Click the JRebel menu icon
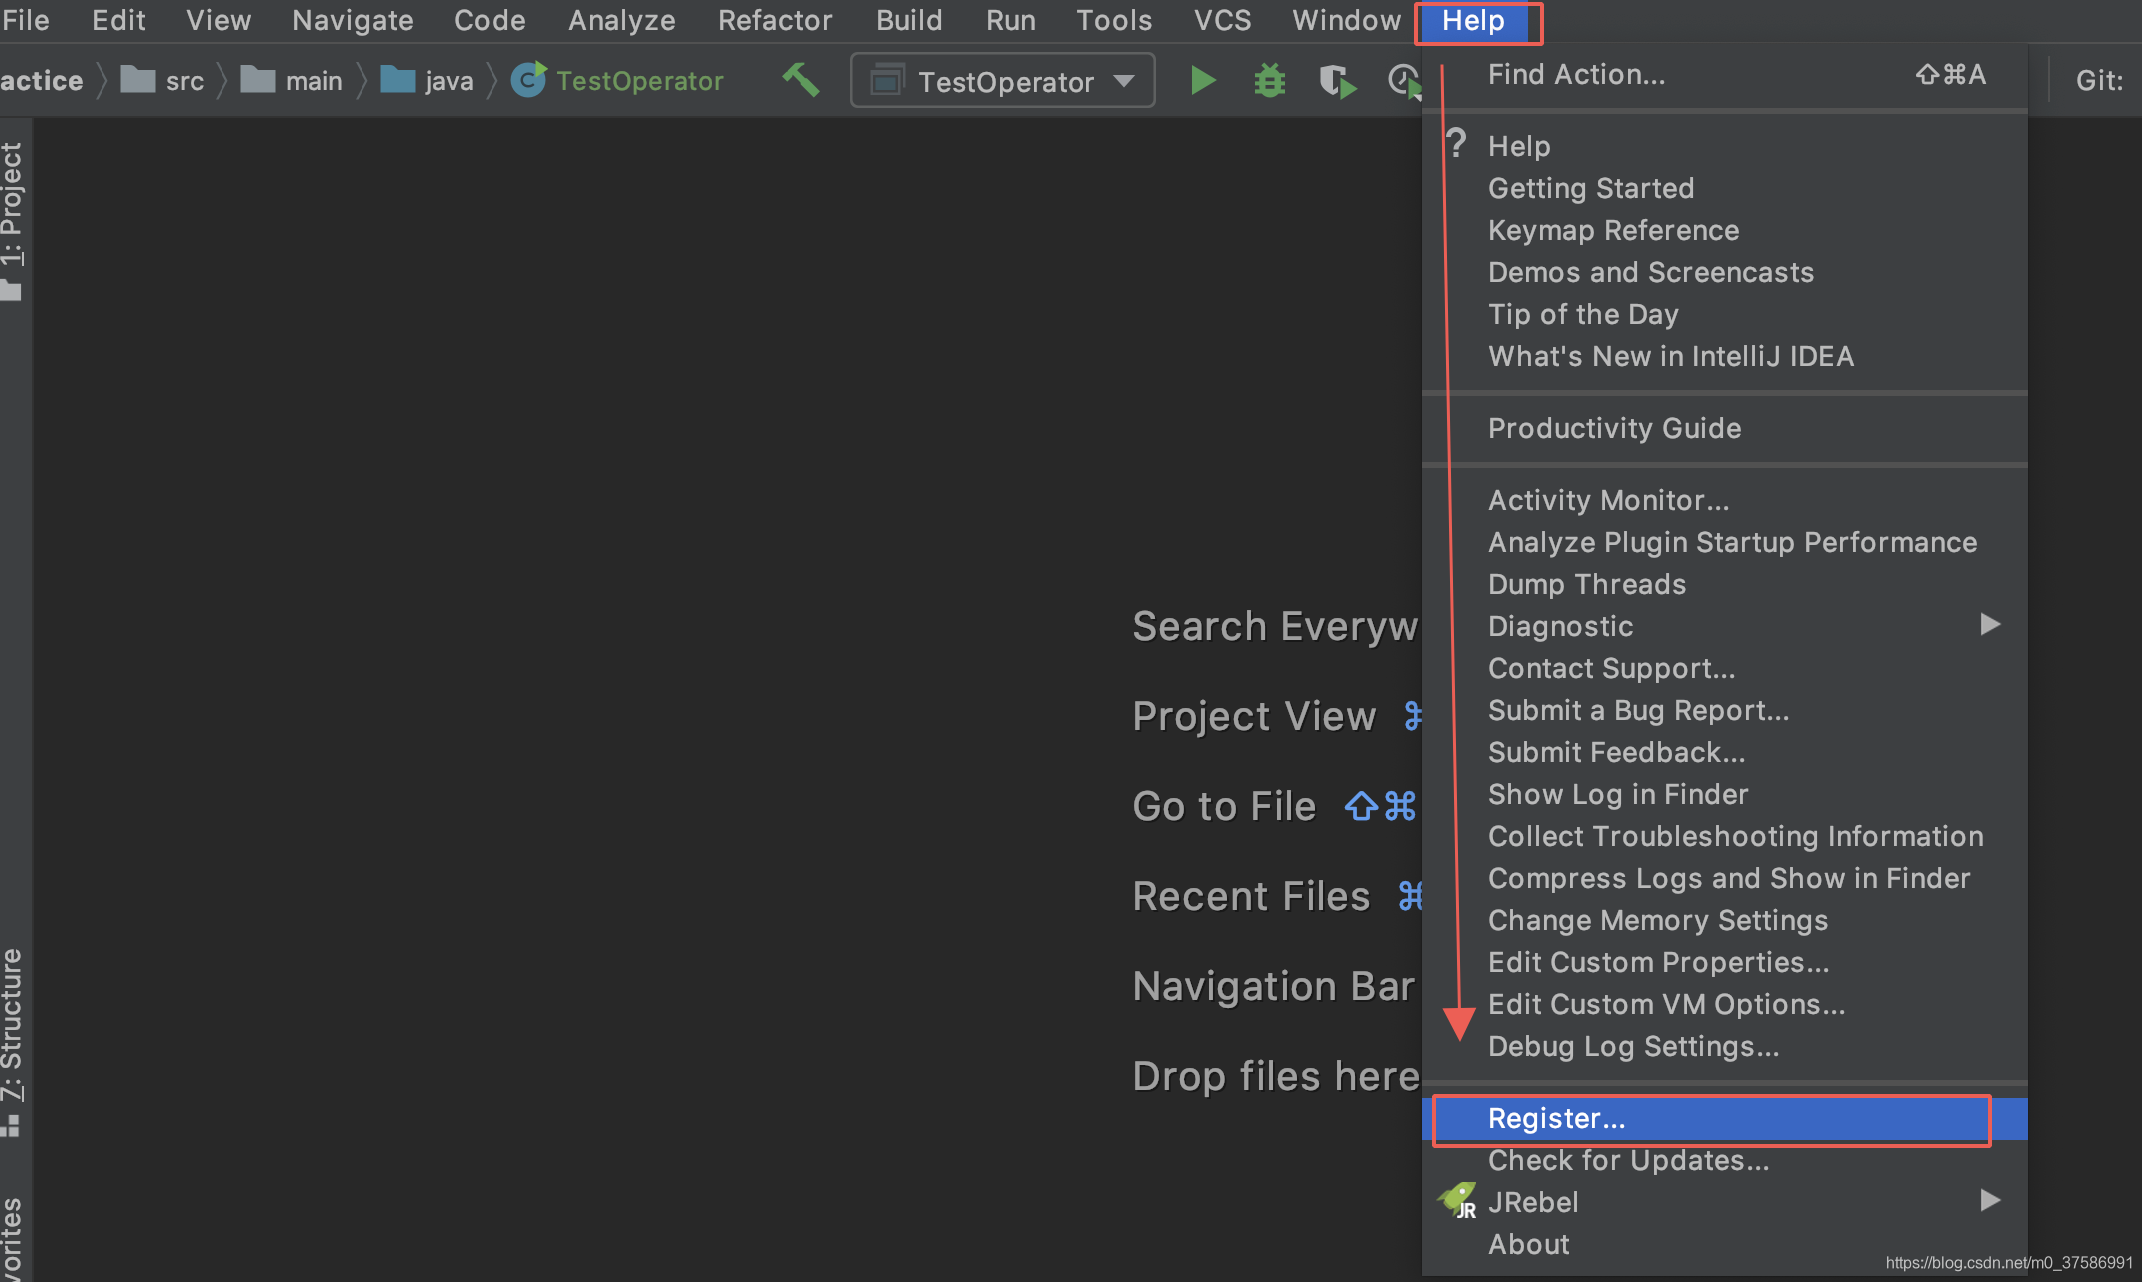Viewport: 2142px width, 1282px height. pos(1457,1200)
